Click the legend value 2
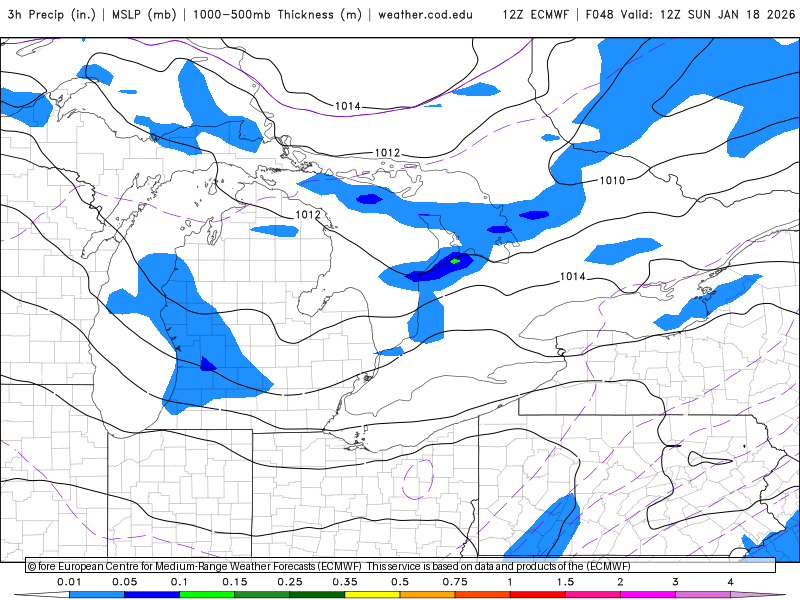Viewport: 800px width, 600px height. [620, 582]
